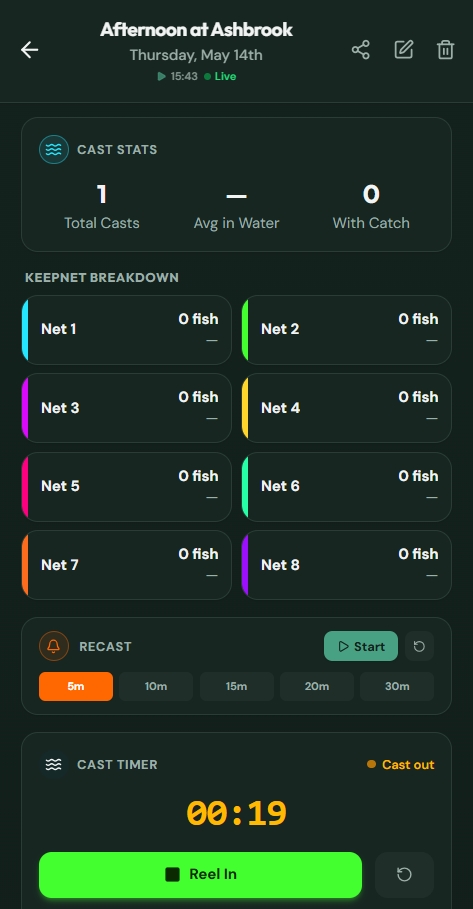
Task: Start the recast timer
Action: (361, 646)
